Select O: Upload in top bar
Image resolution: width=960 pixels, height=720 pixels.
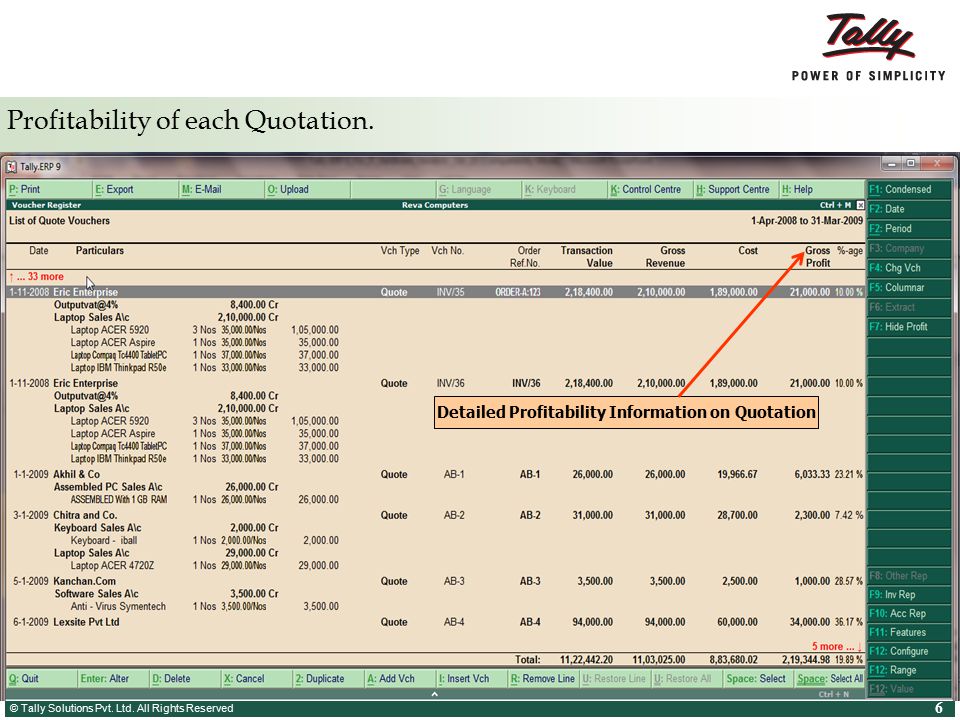click(307, 190)
